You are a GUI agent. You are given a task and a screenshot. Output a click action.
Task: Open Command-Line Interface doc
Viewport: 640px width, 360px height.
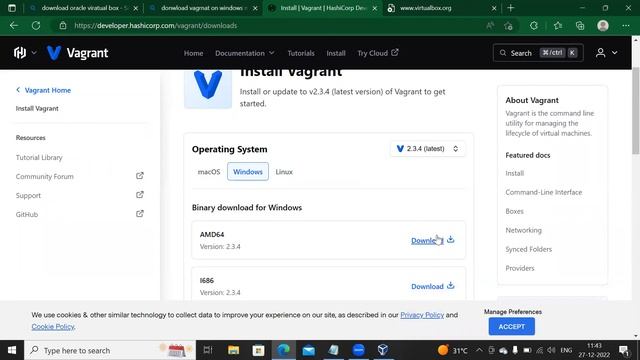(x=544, y=192)
